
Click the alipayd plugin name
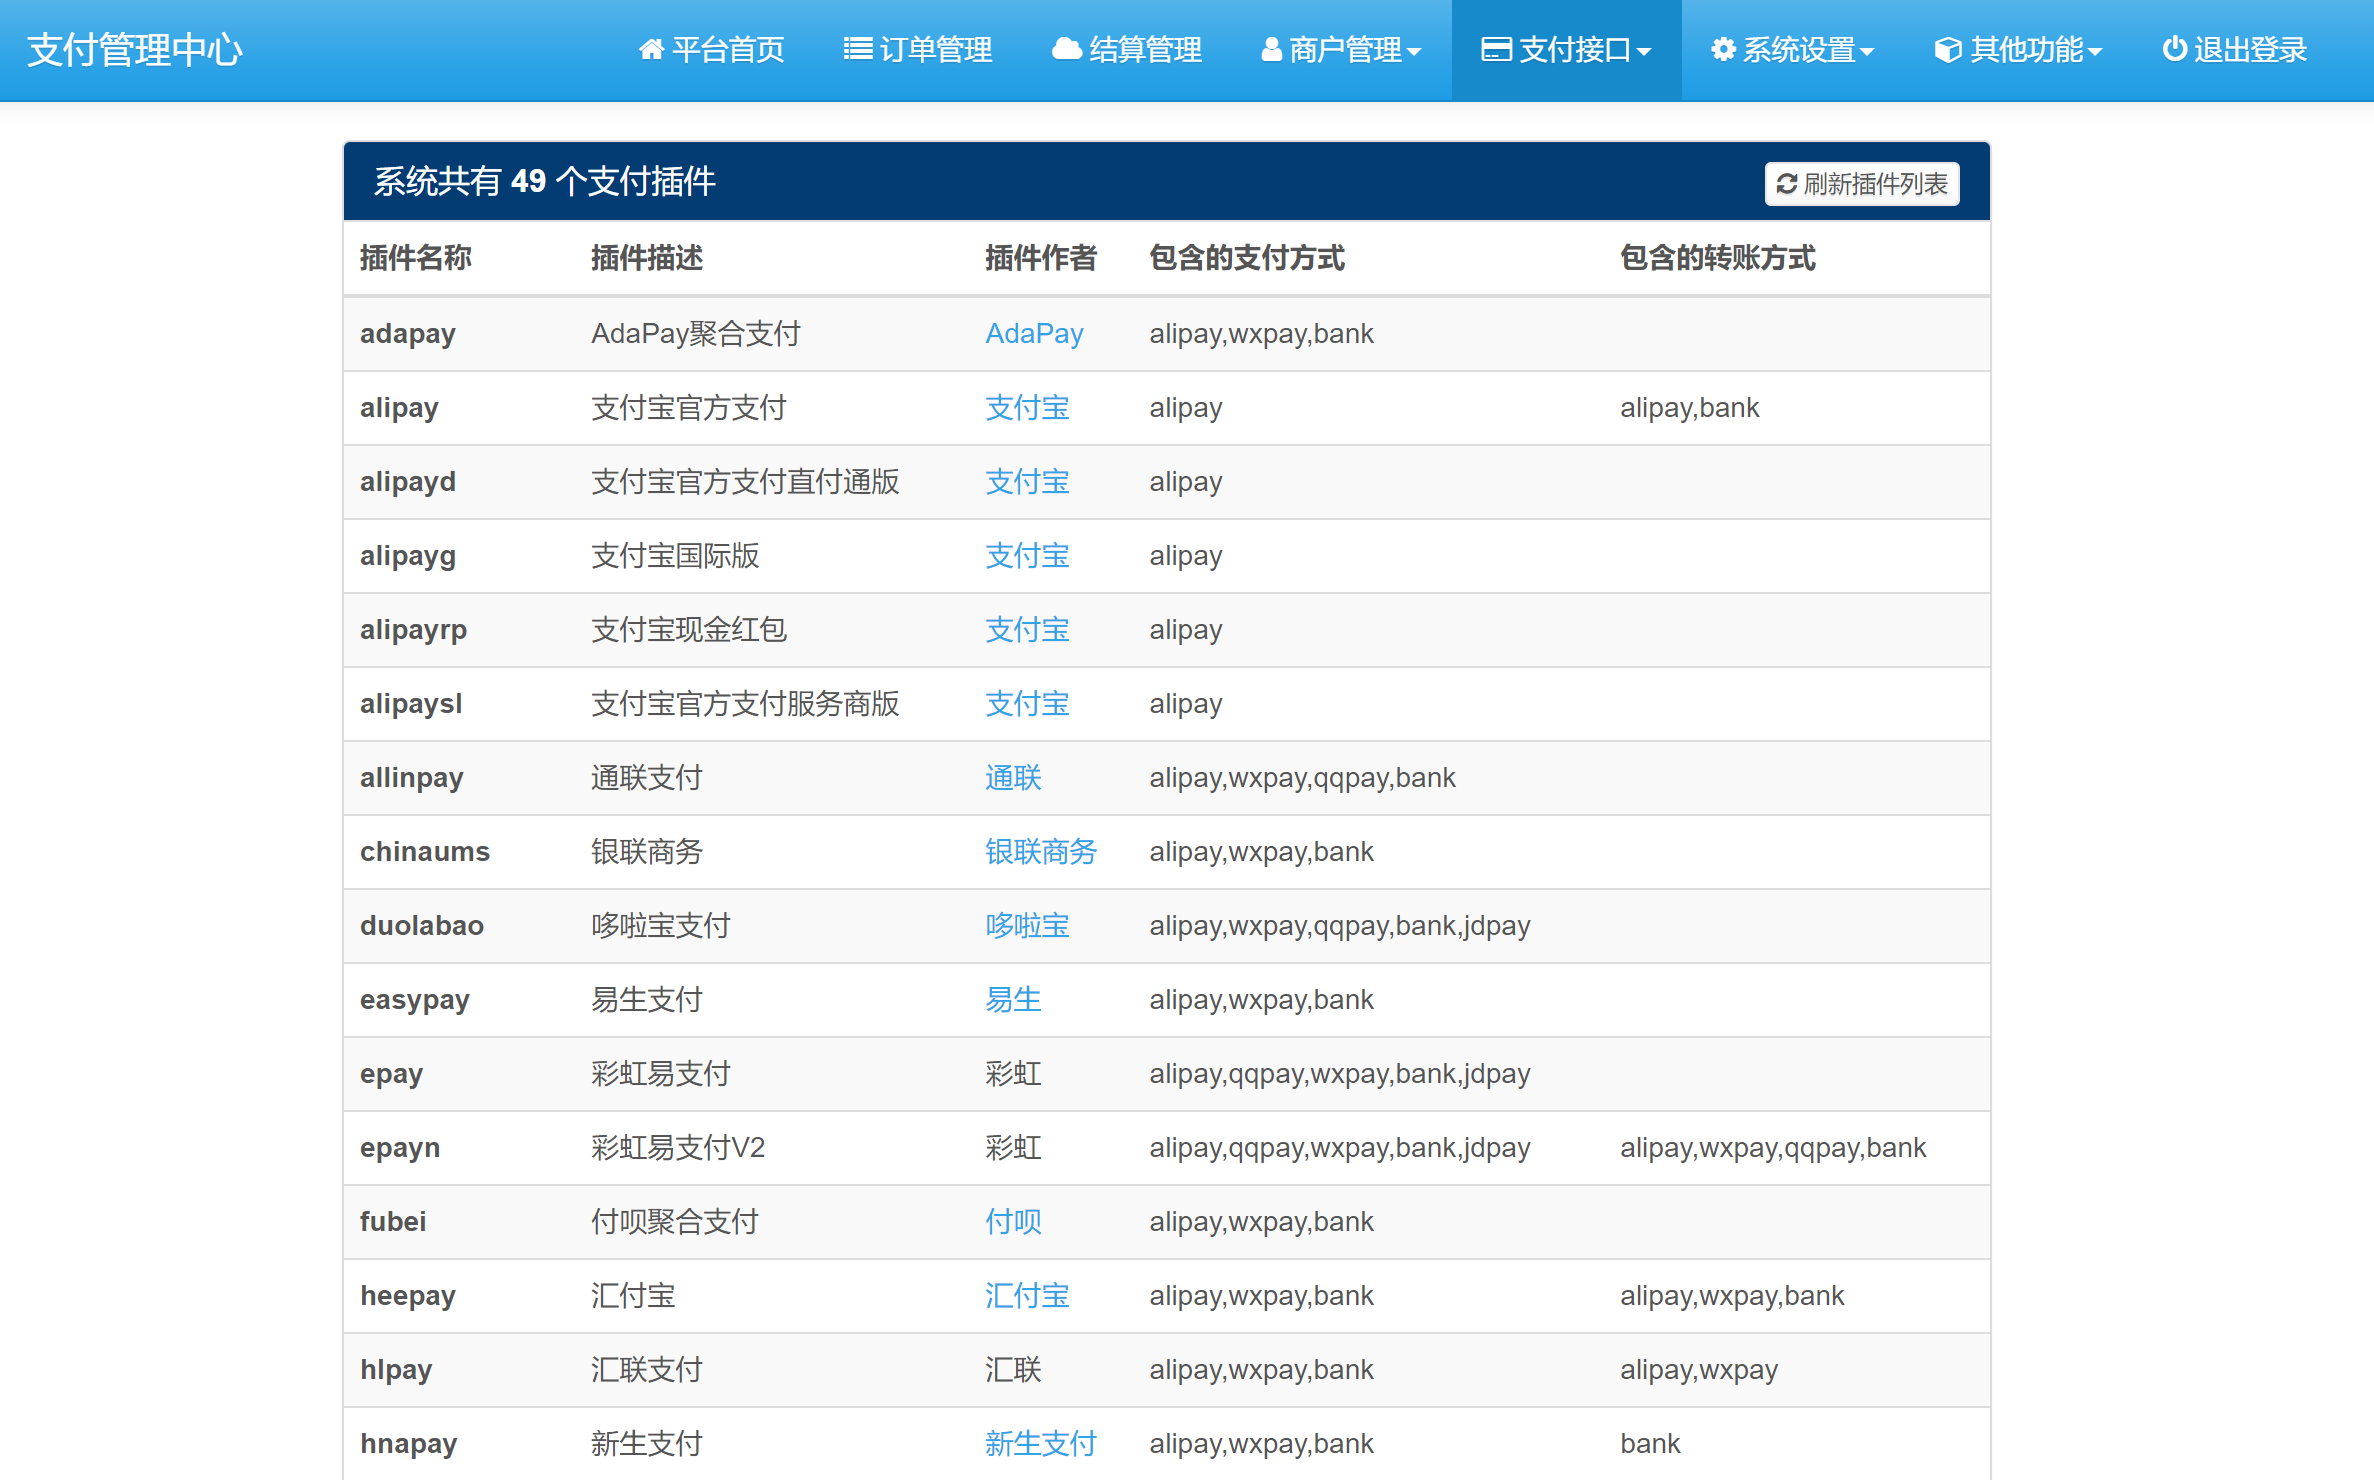tap(408, 481)
